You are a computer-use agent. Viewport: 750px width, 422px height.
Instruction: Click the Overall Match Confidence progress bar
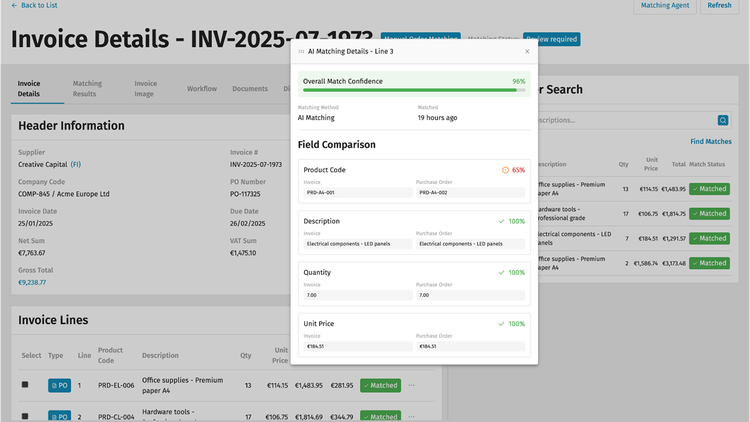[x=414, y=90]
